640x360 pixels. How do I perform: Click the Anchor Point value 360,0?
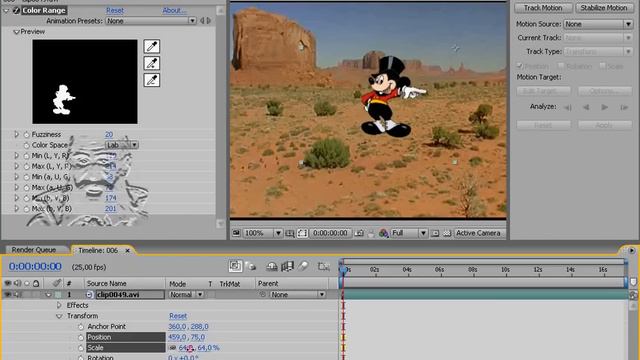(x=177, y=327)
